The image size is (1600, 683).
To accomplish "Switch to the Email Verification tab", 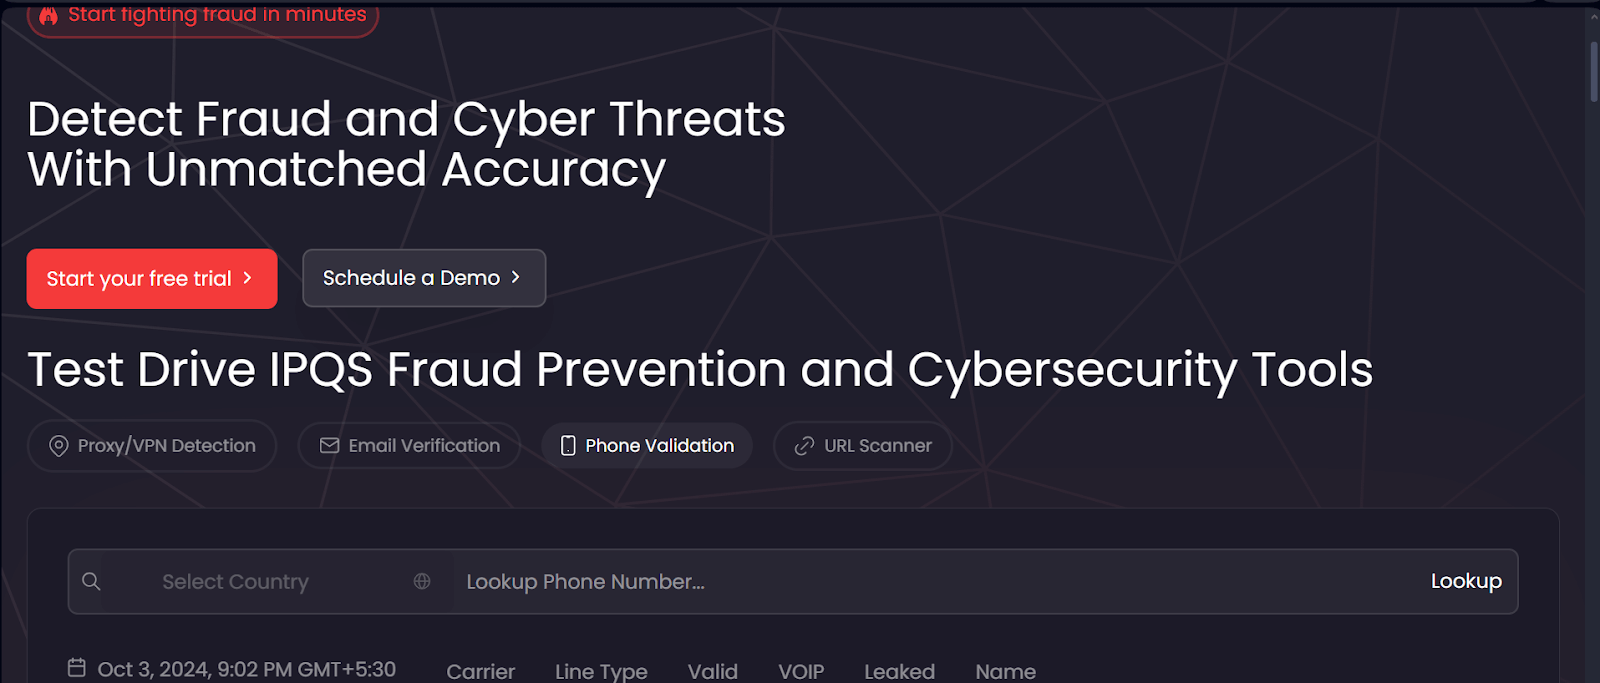I will (409, 446).
